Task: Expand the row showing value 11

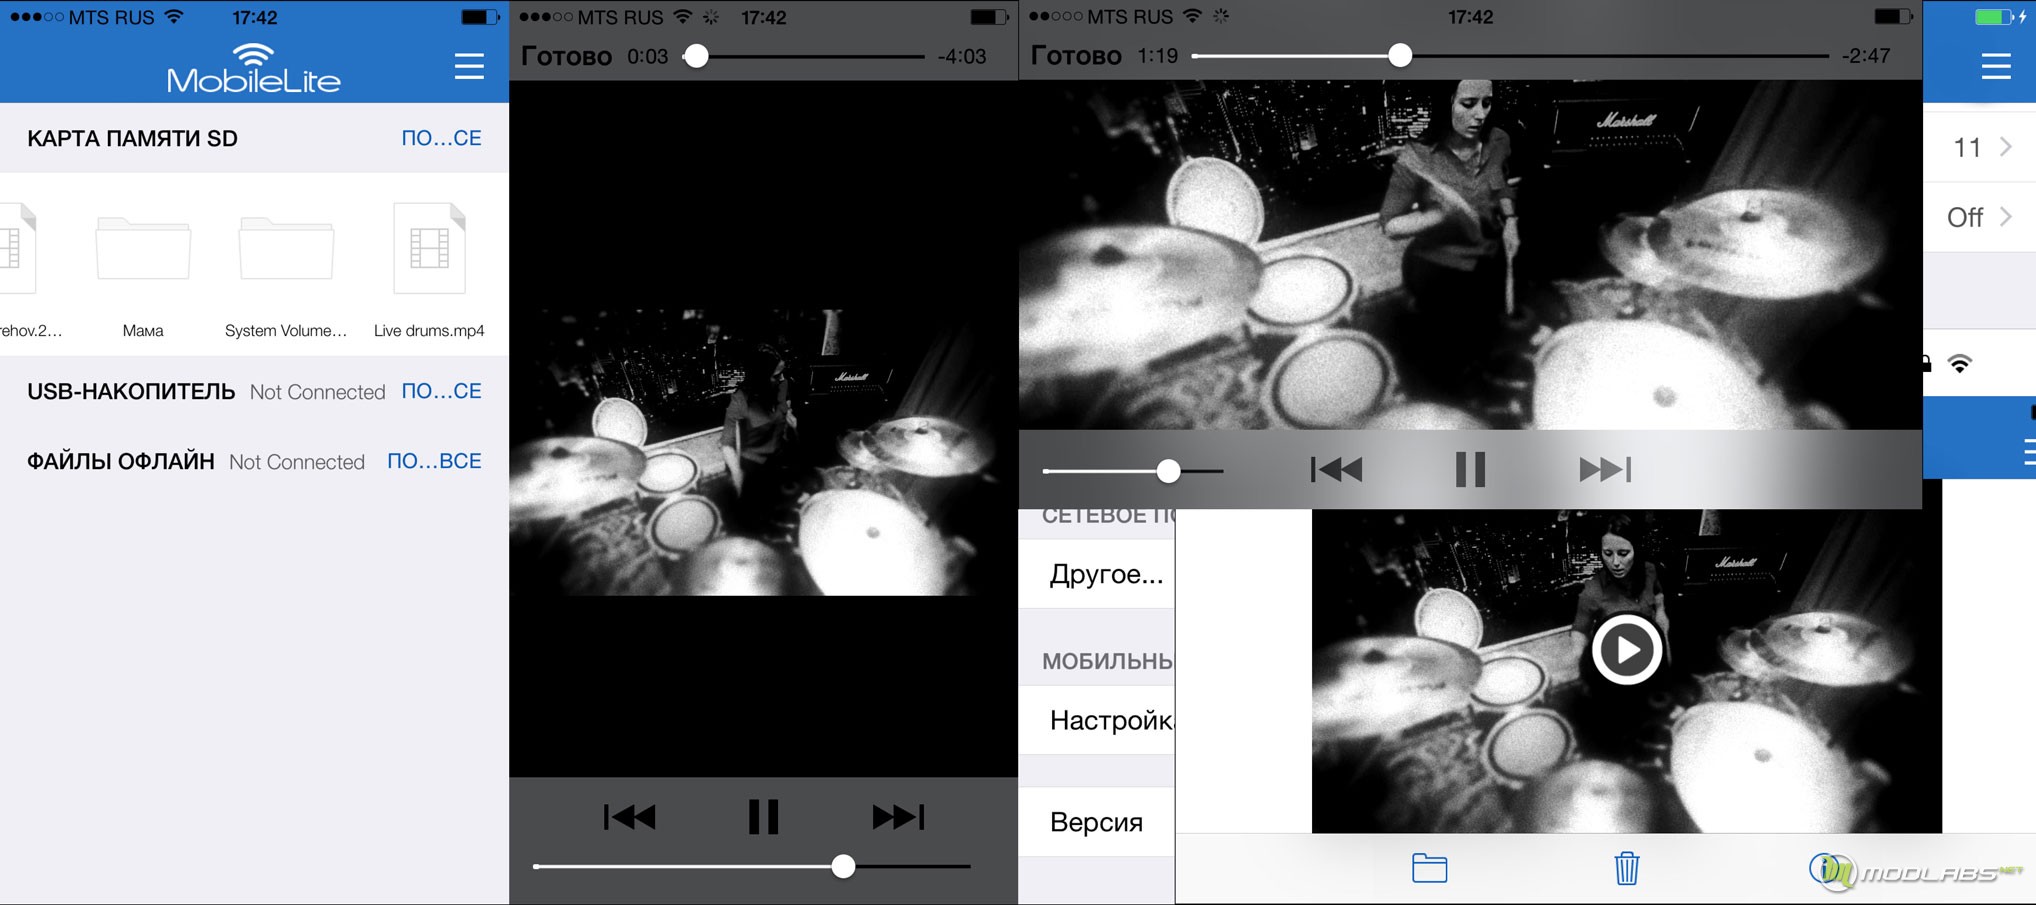Action: click(x=1980, y=147)
